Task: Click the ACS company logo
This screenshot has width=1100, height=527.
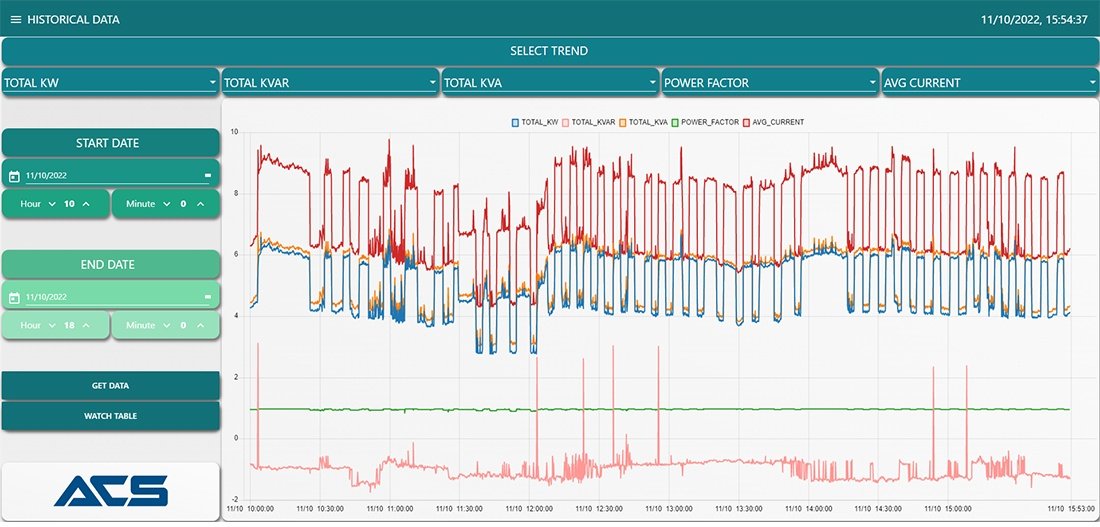Action: 110,490
